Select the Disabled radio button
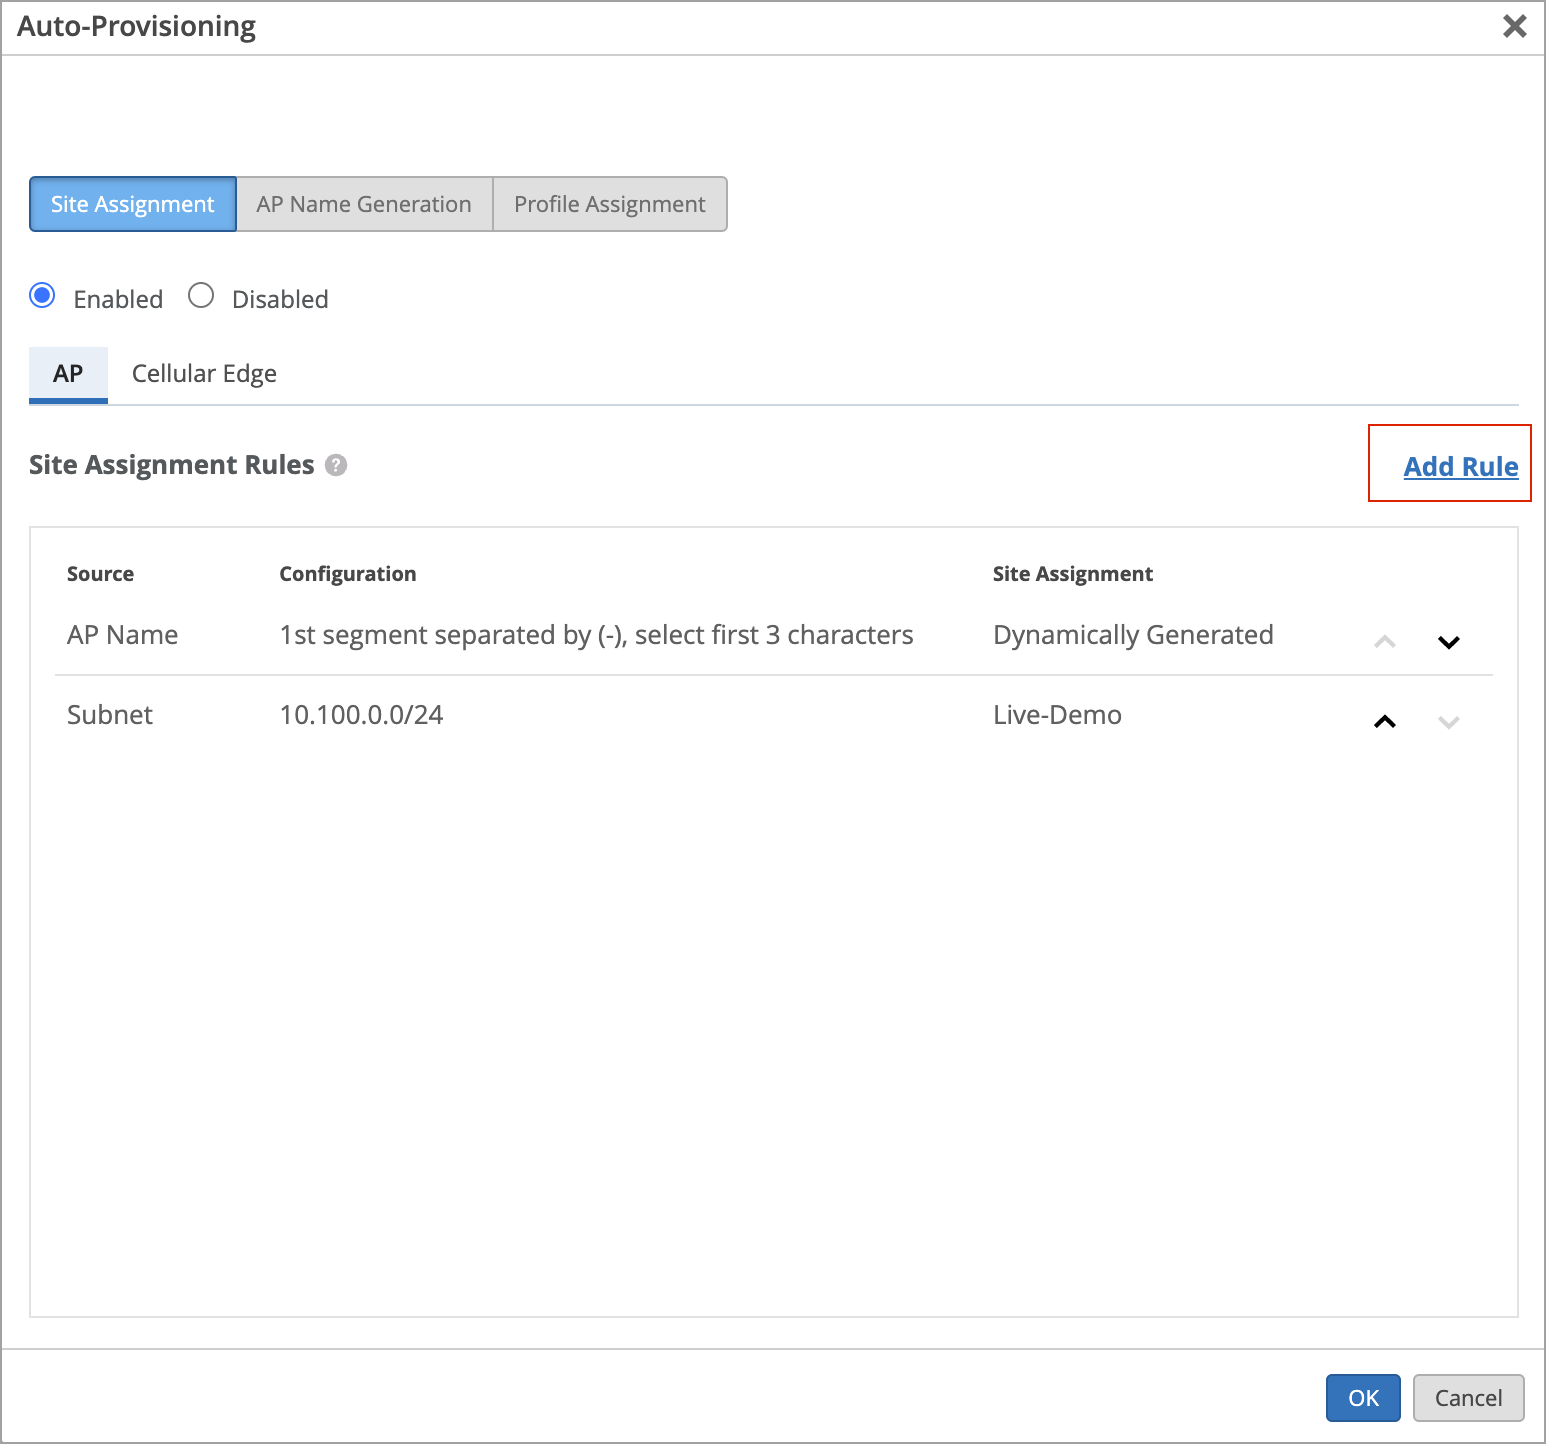 click(x=201, y=296)
